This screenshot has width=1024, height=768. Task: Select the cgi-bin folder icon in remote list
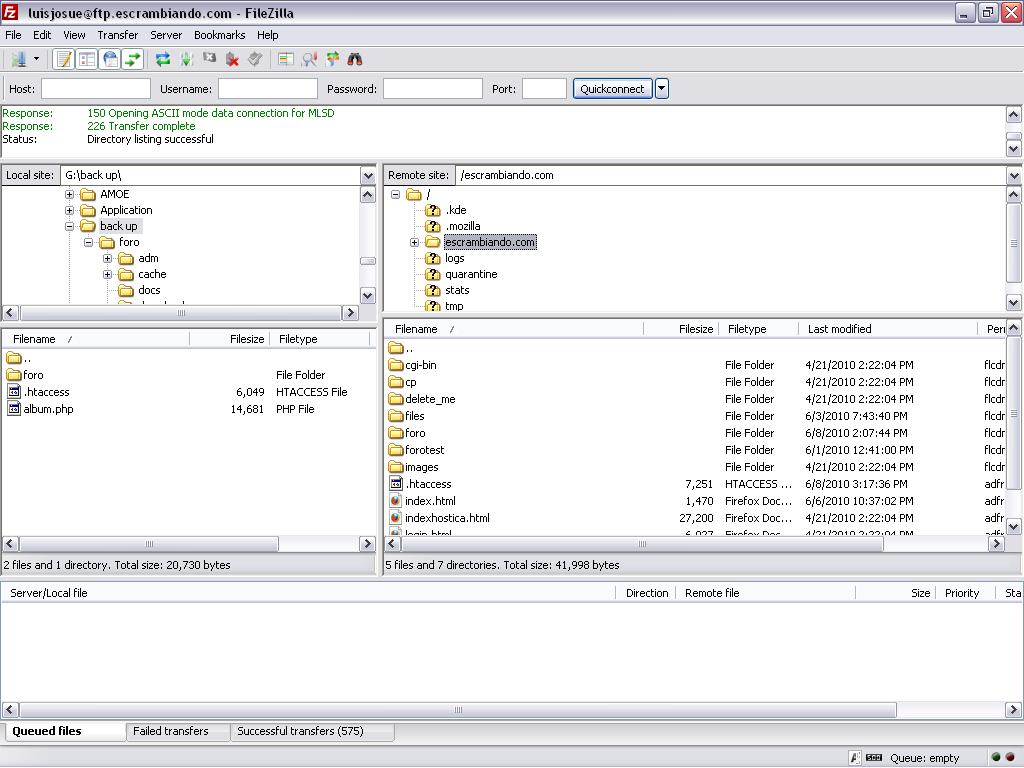click(x=396, y=365)
